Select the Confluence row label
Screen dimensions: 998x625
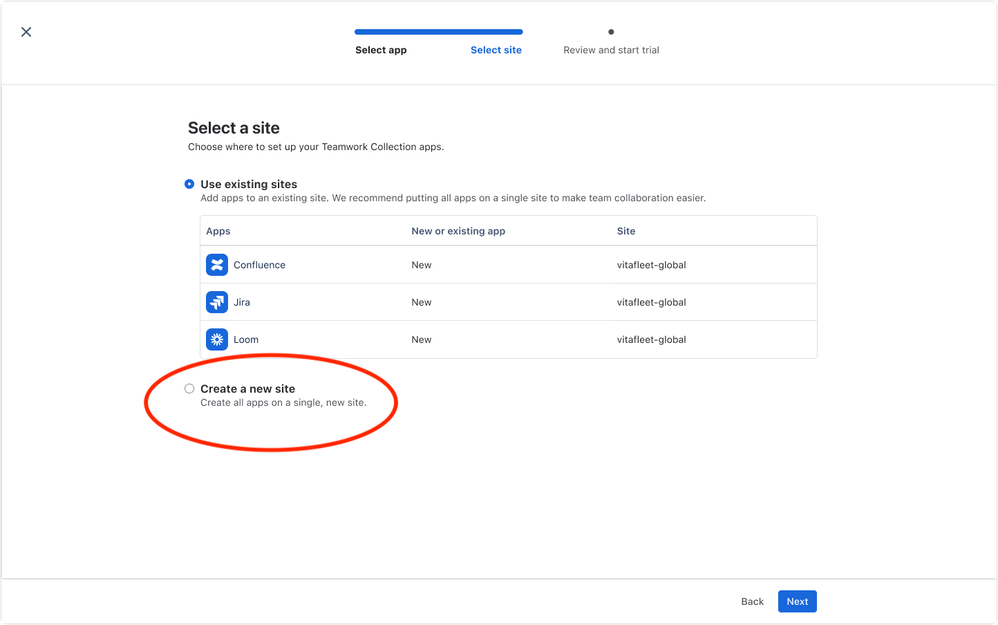[259, 265]
